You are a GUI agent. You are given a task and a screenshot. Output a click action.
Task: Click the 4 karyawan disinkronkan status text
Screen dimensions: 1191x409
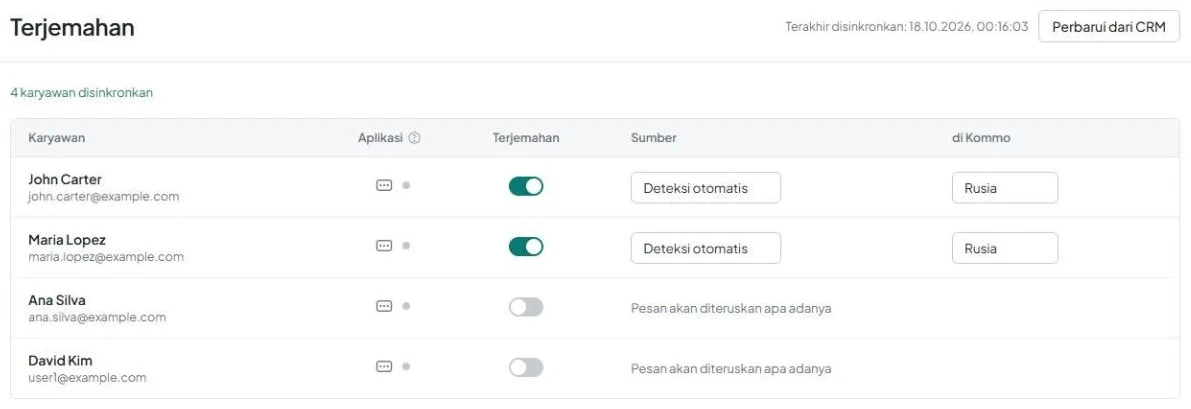(x=81, y=93)
